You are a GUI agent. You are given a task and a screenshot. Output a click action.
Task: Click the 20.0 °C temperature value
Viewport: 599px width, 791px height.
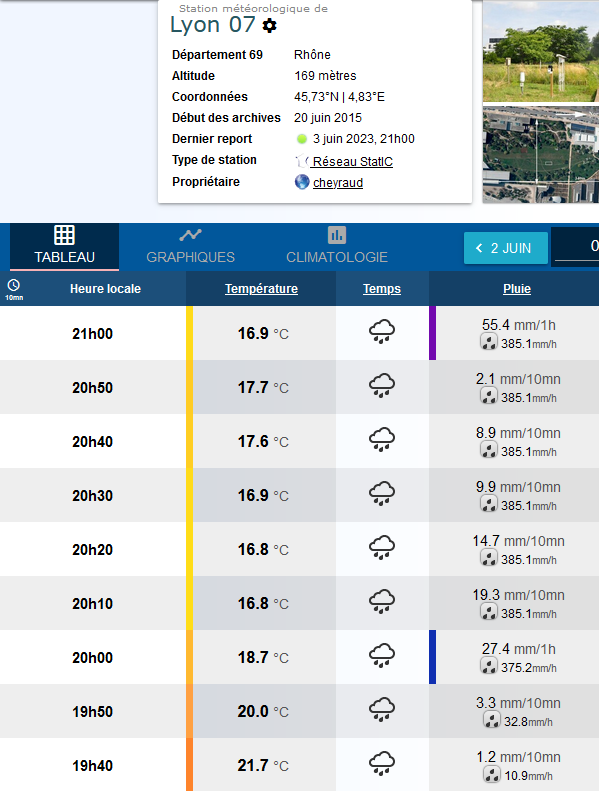(263, 711)
